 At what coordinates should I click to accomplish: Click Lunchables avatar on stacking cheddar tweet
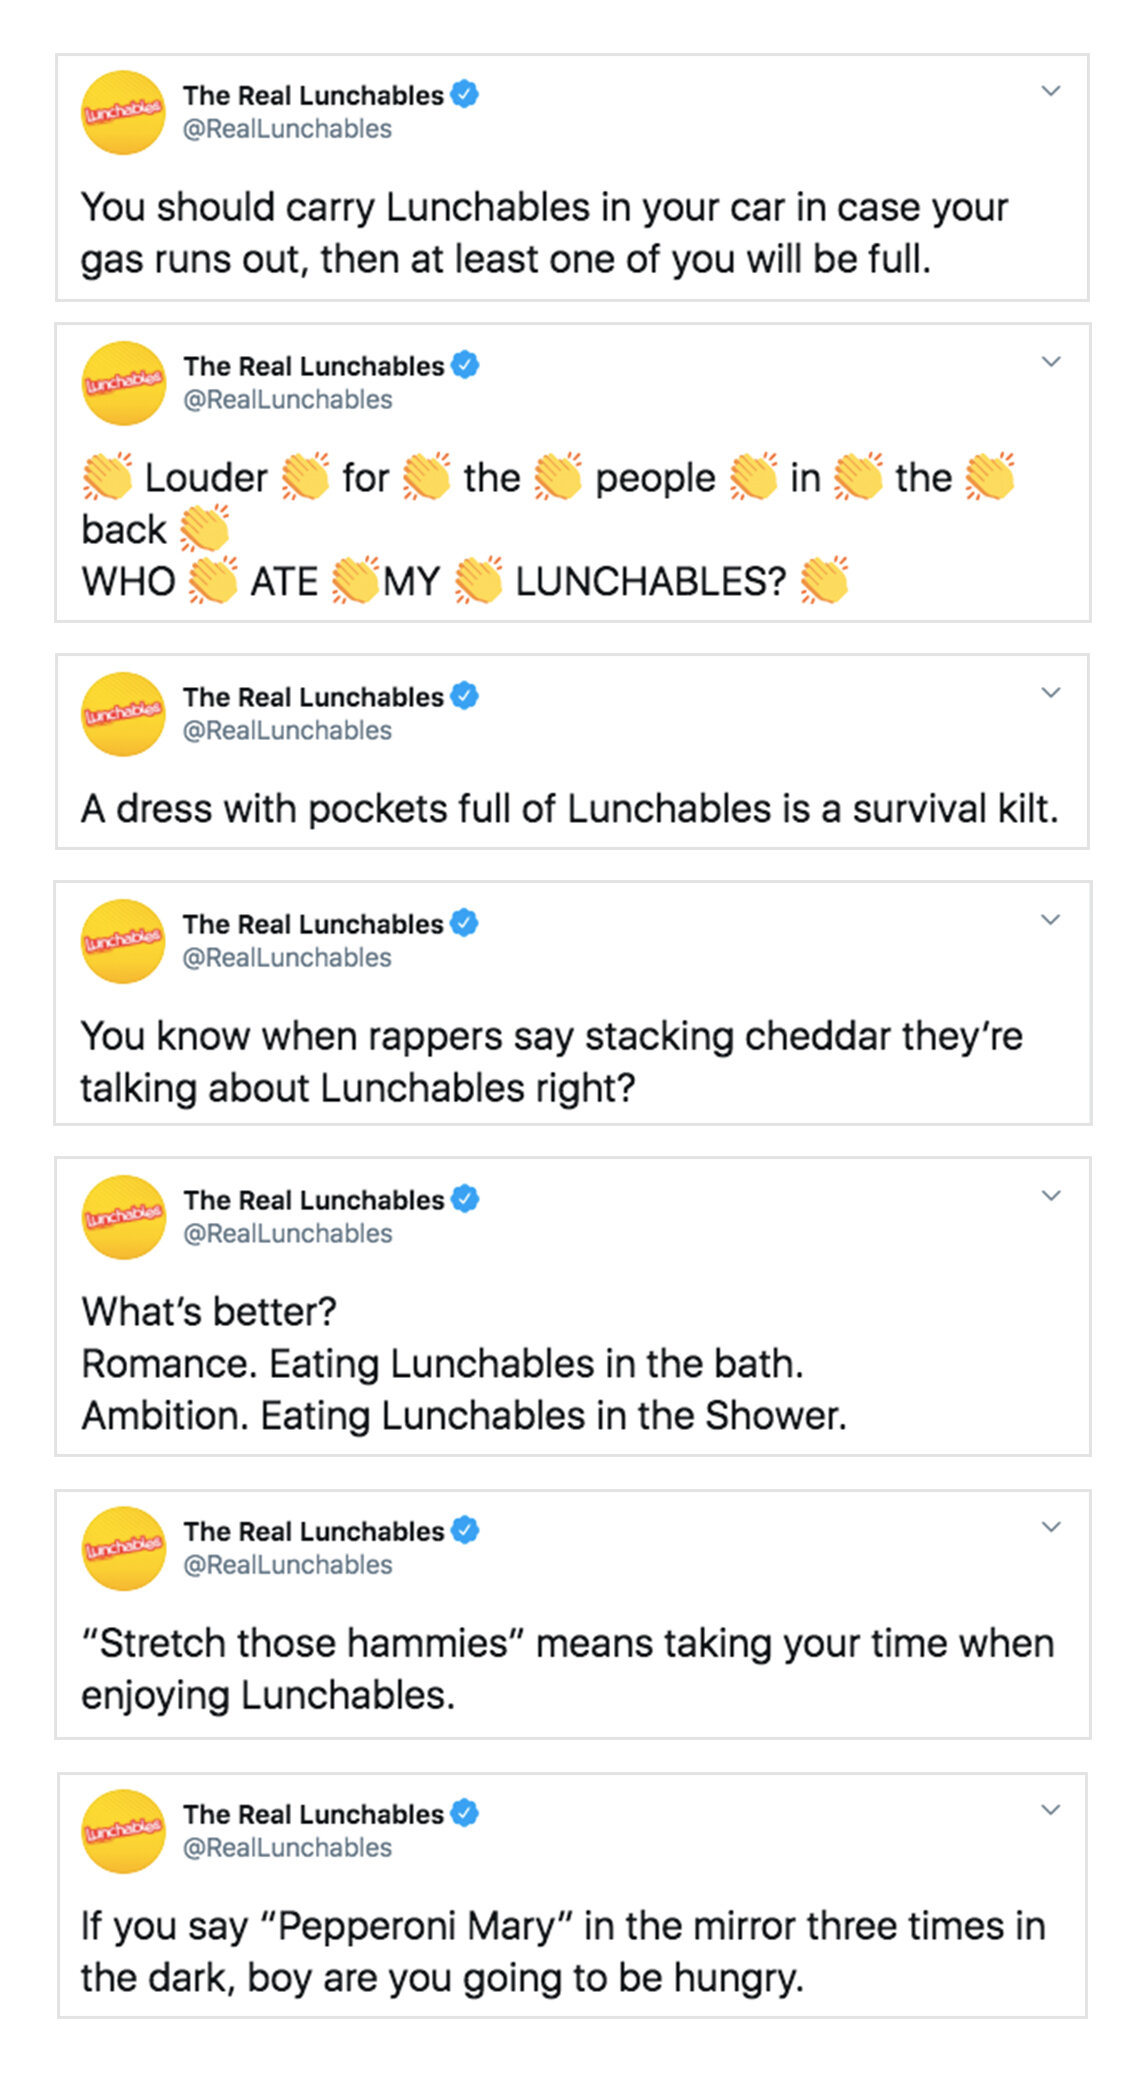pyautogui.click(x=123, y=941)
